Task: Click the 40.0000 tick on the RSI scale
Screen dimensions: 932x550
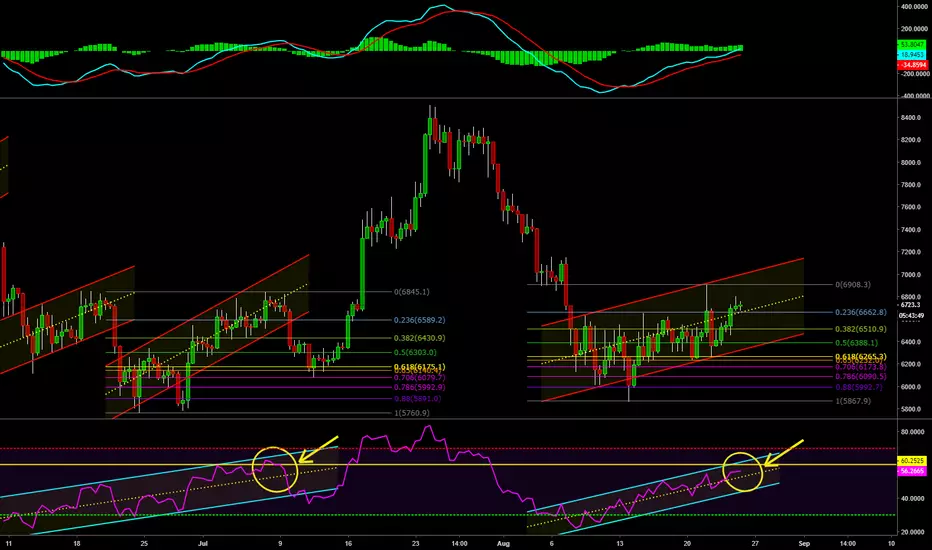Action: pos(913,499)
